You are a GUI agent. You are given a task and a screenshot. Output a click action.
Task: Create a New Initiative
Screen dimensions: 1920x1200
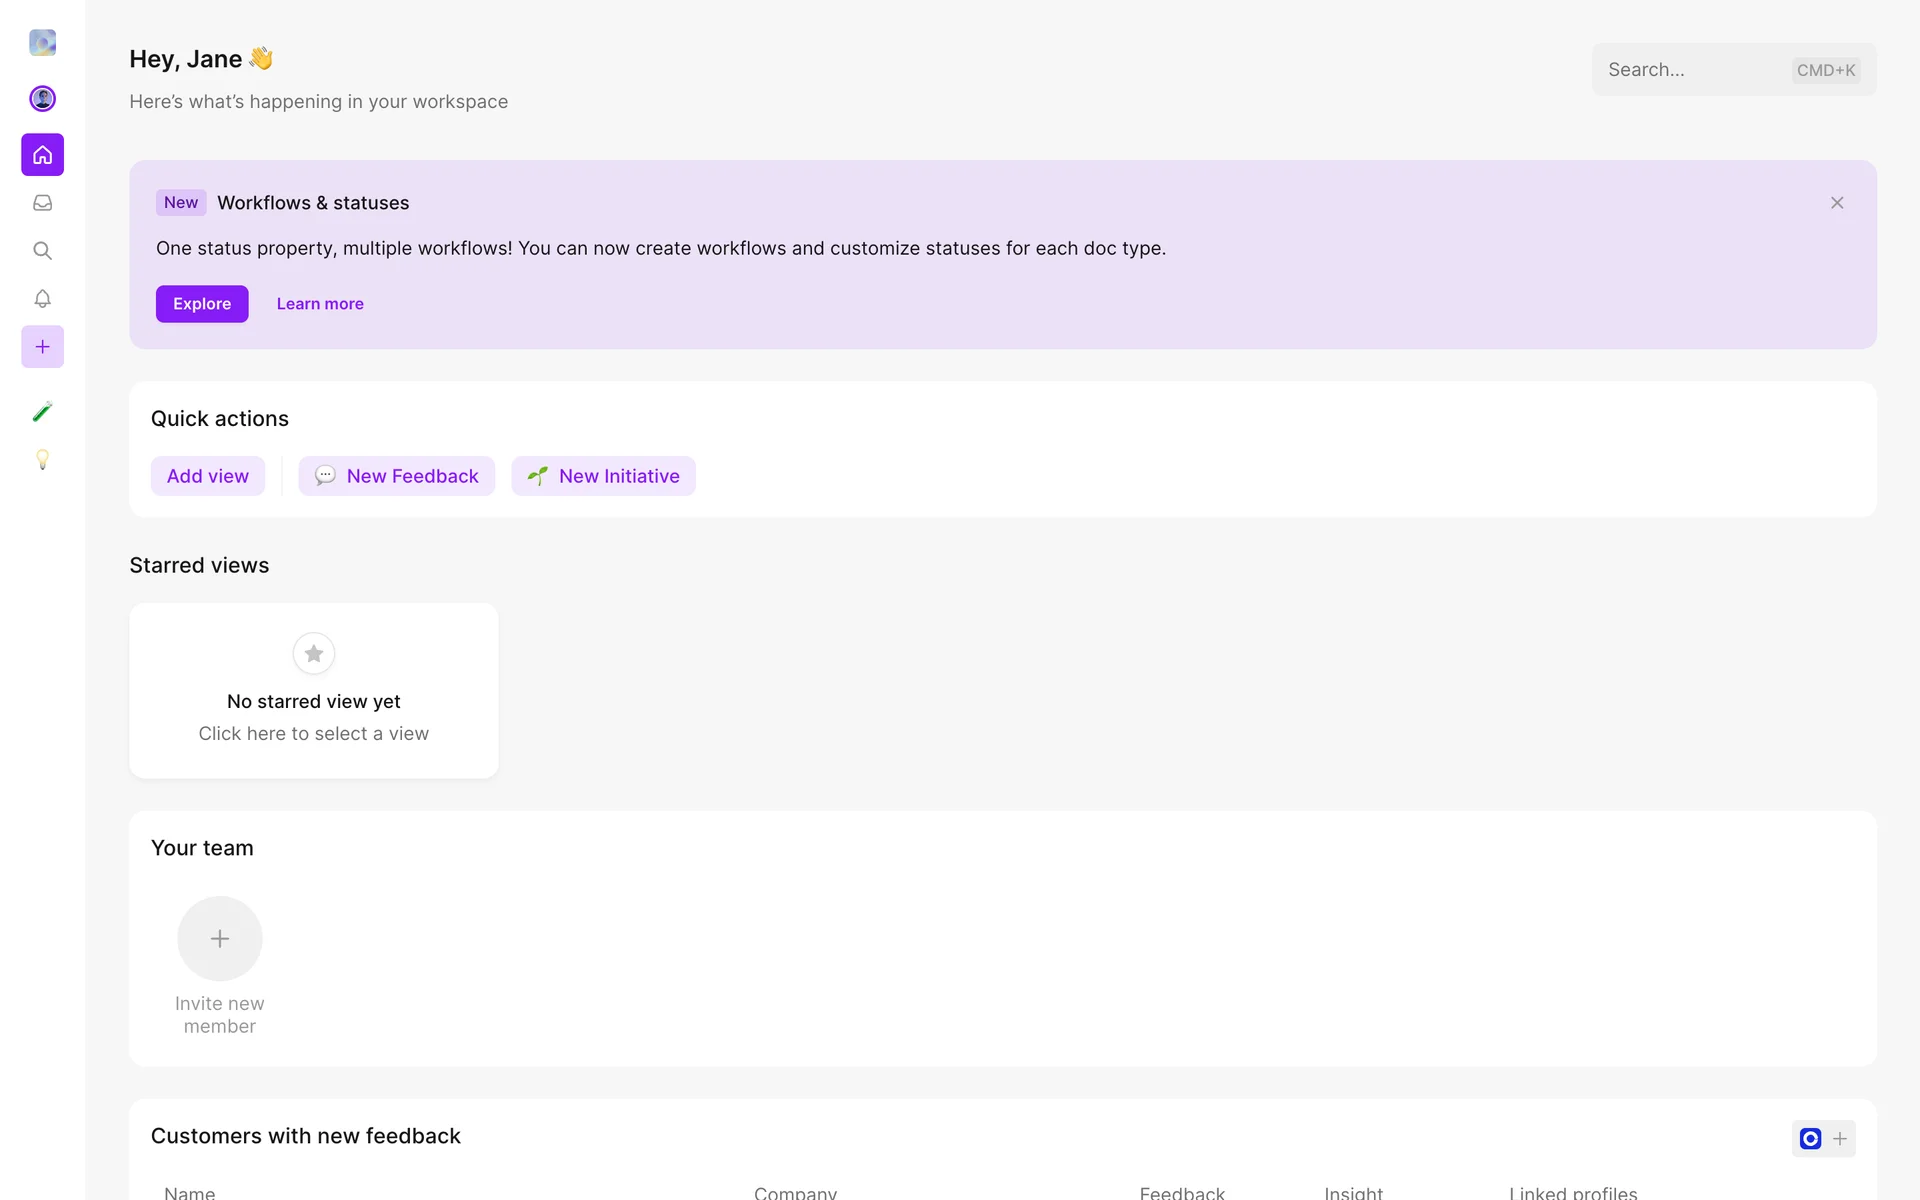point(604,476)
